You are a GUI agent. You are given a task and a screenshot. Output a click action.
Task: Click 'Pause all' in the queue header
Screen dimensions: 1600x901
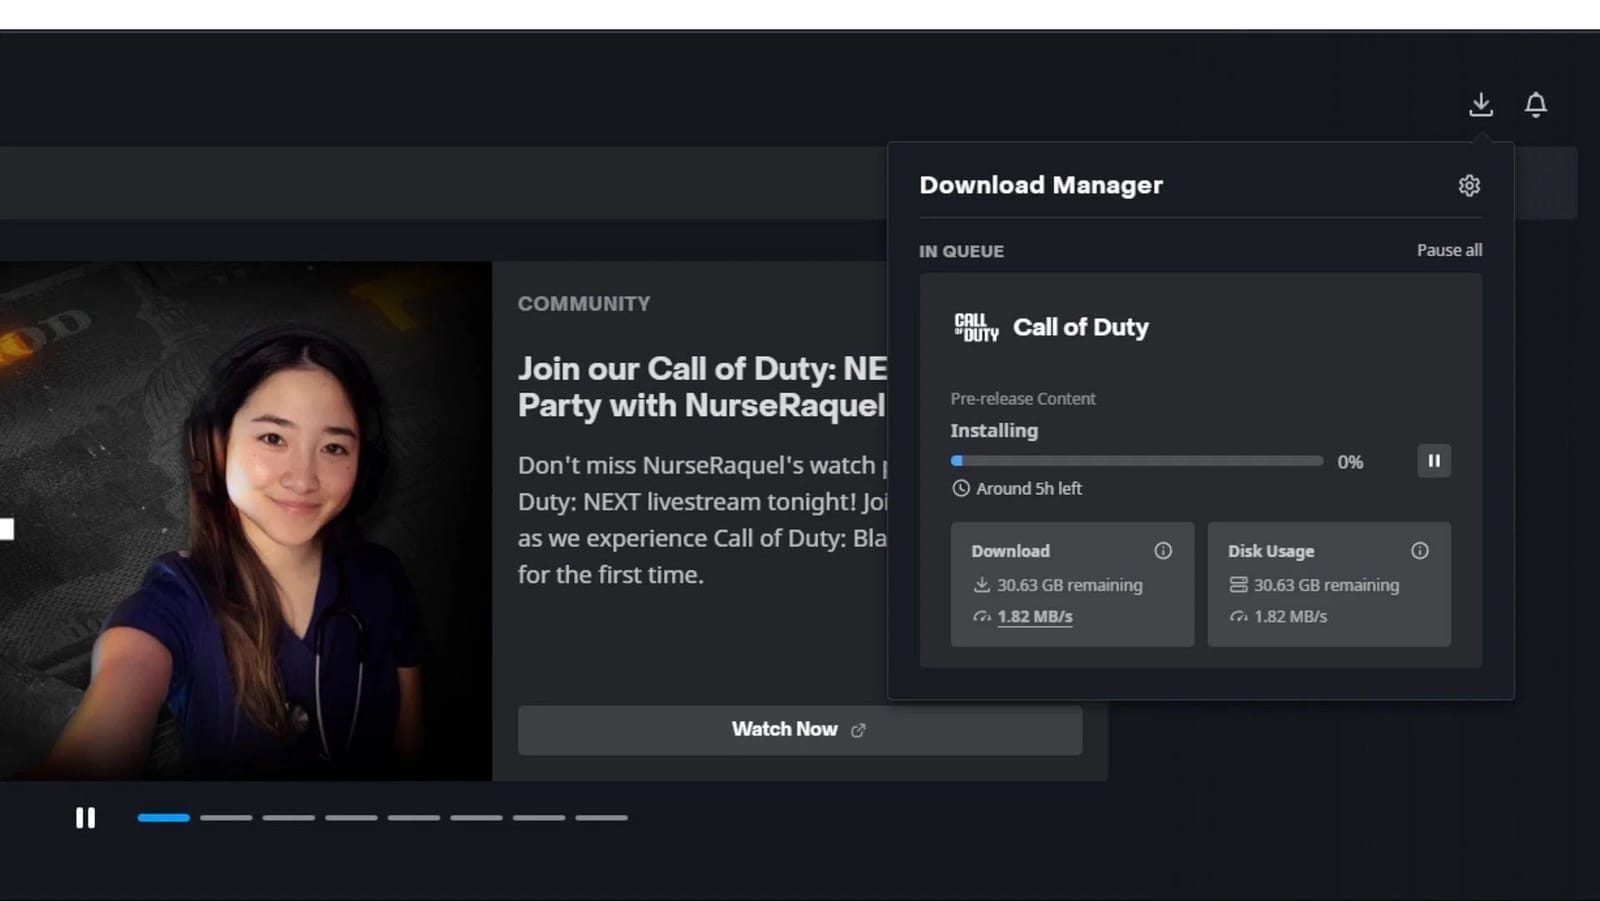(1449, 250)
